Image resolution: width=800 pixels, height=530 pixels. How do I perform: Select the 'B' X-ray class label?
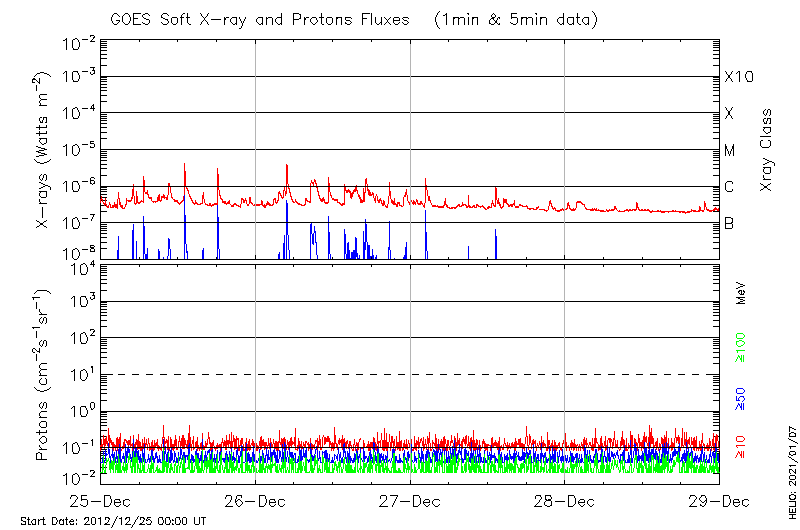coord(729,224)
